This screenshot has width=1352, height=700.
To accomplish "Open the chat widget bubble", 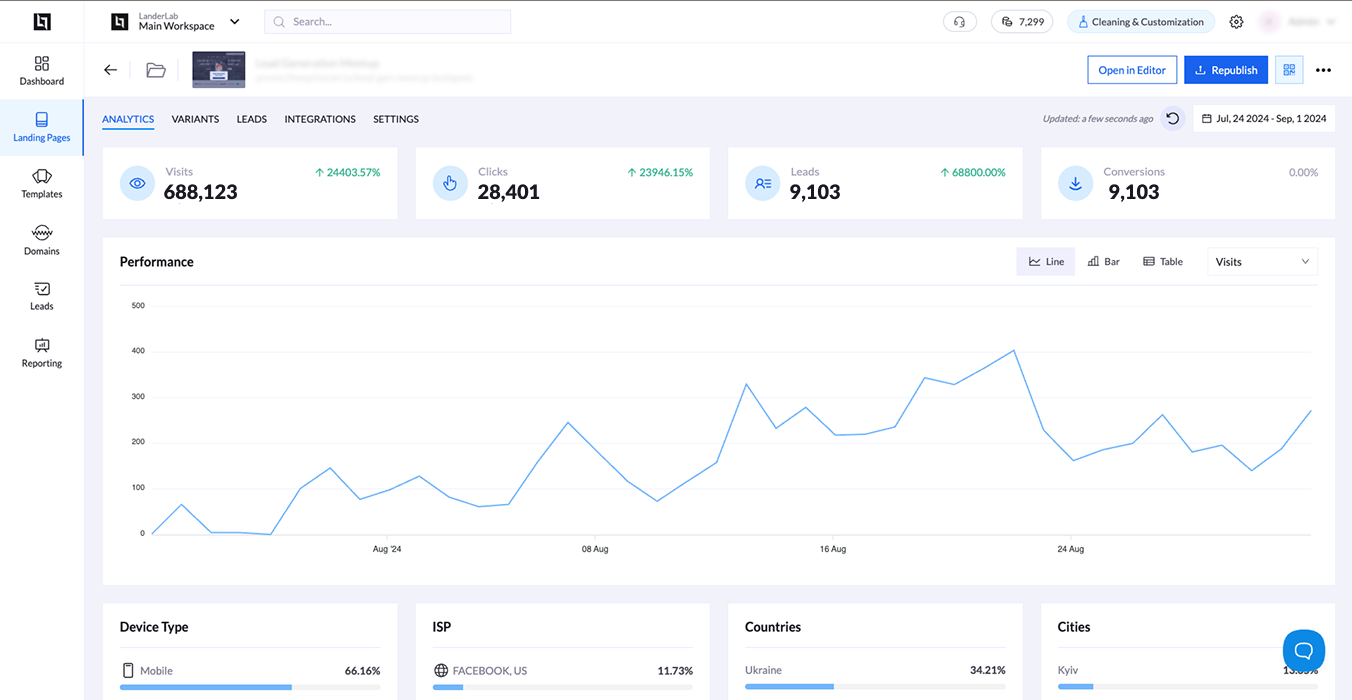I will 1303,650.
